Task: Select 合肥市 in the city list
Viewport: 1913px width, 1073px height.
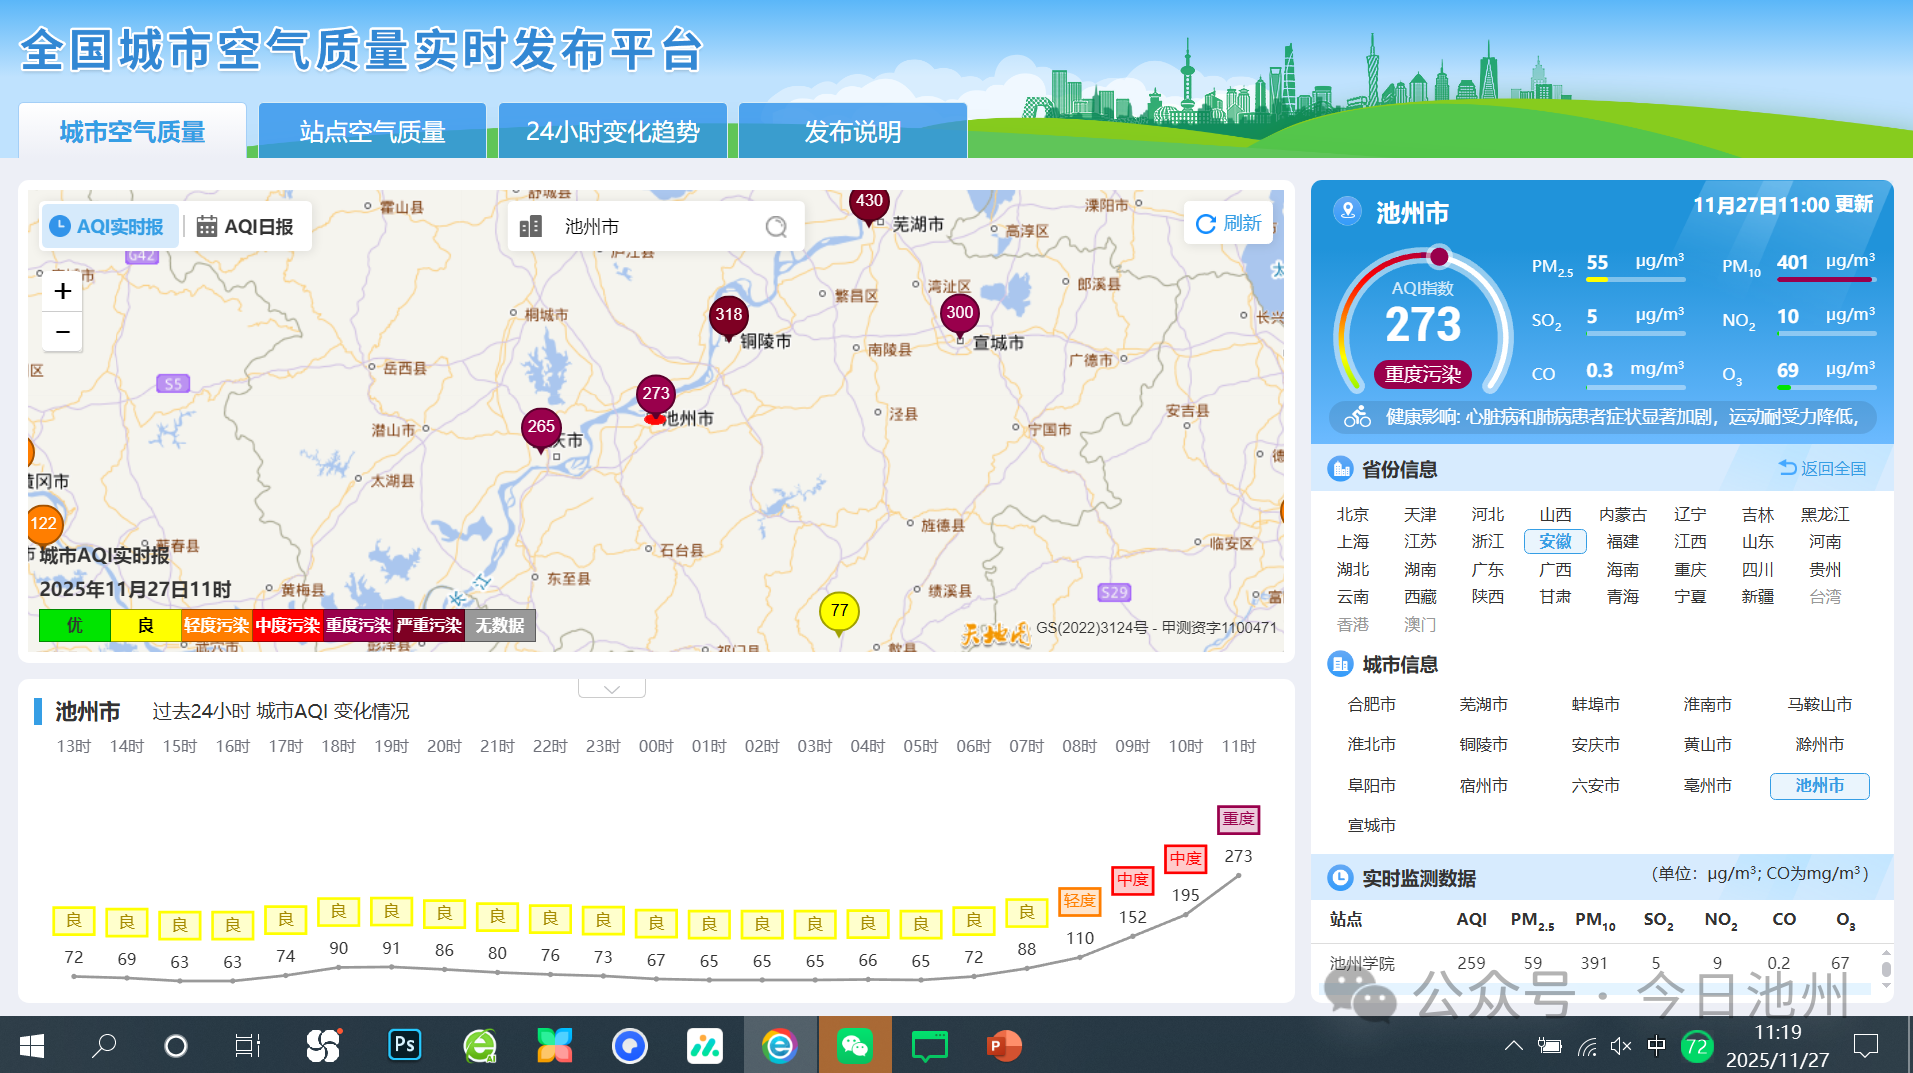Action: tap(1370, 704)
